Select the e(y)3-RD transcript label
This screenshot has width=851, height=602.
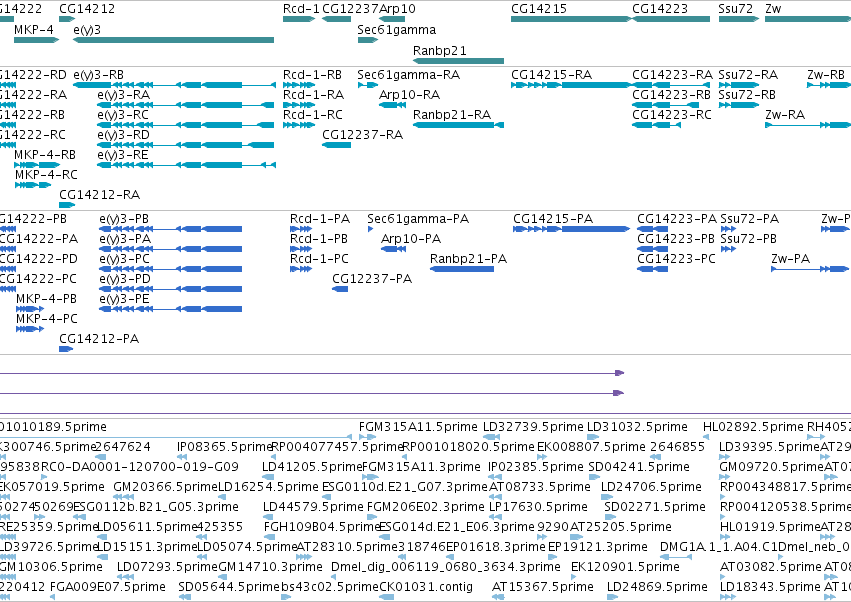[123, 135]
